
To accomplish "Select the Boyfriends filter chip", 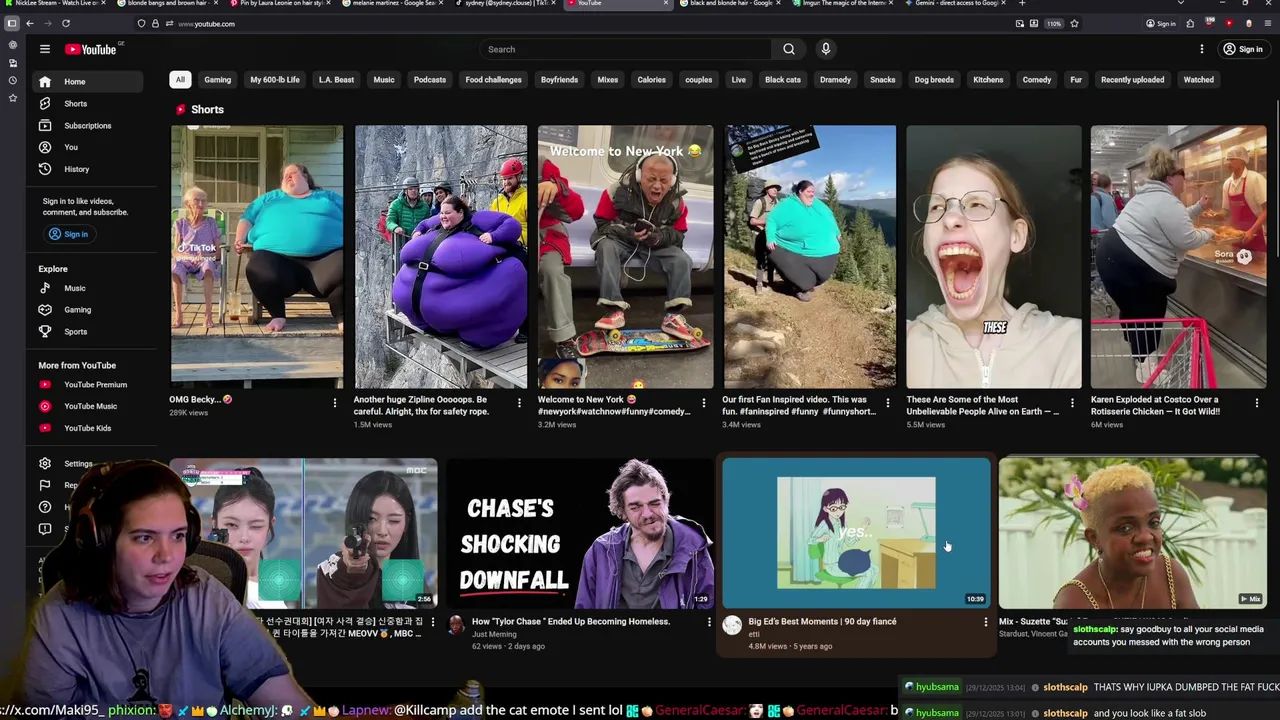I will coord(559,80).
